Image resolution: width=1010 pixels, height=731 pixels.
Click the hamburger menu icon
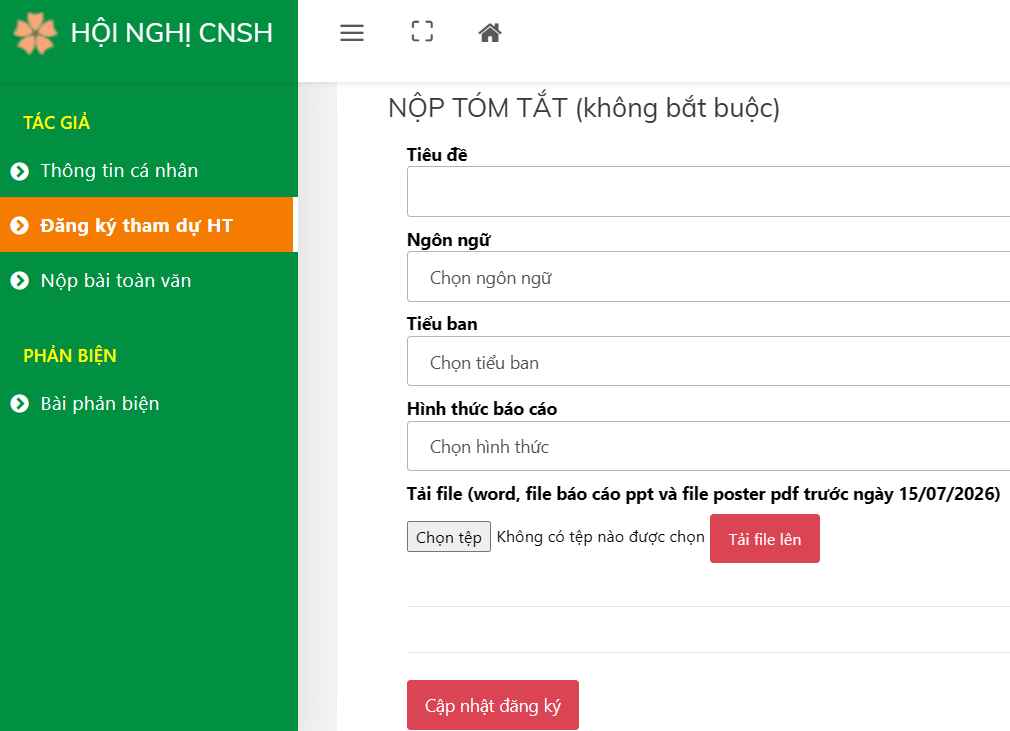352,33
